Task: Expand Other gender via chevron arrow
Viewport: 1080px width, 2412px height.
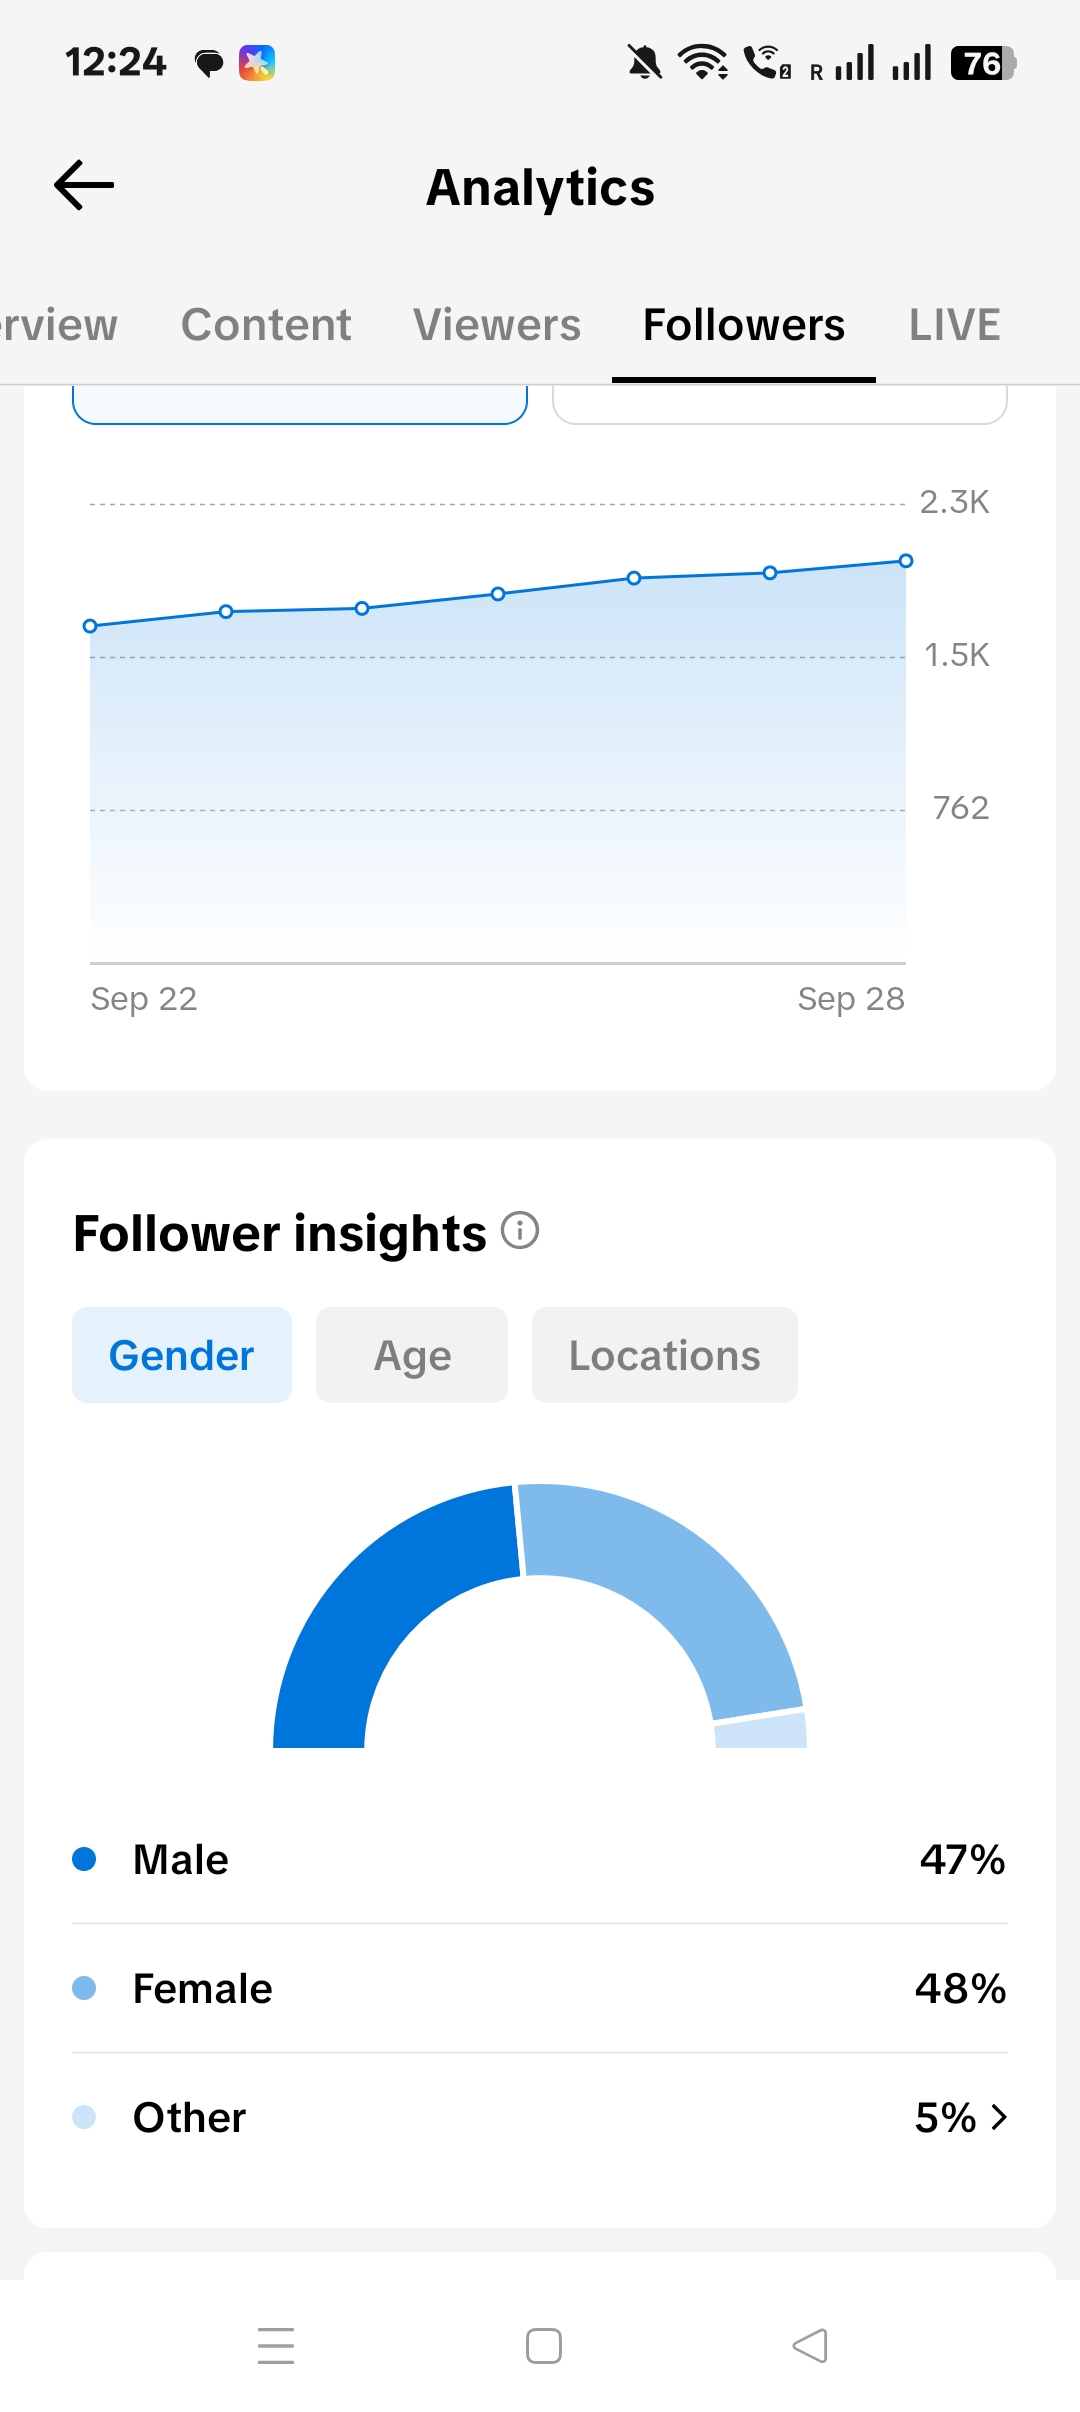Action: 998,2117
